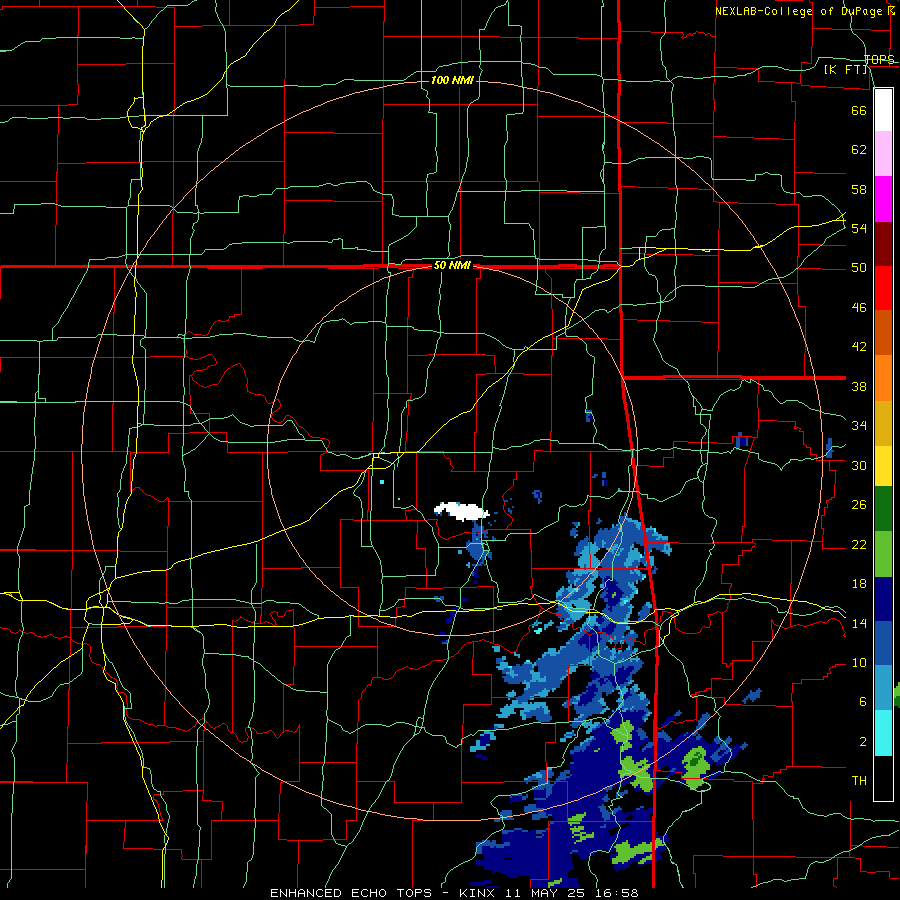Click the white 66 kft legend swatch
Viewport: 900px width, 900px height.
click(883, 110)
